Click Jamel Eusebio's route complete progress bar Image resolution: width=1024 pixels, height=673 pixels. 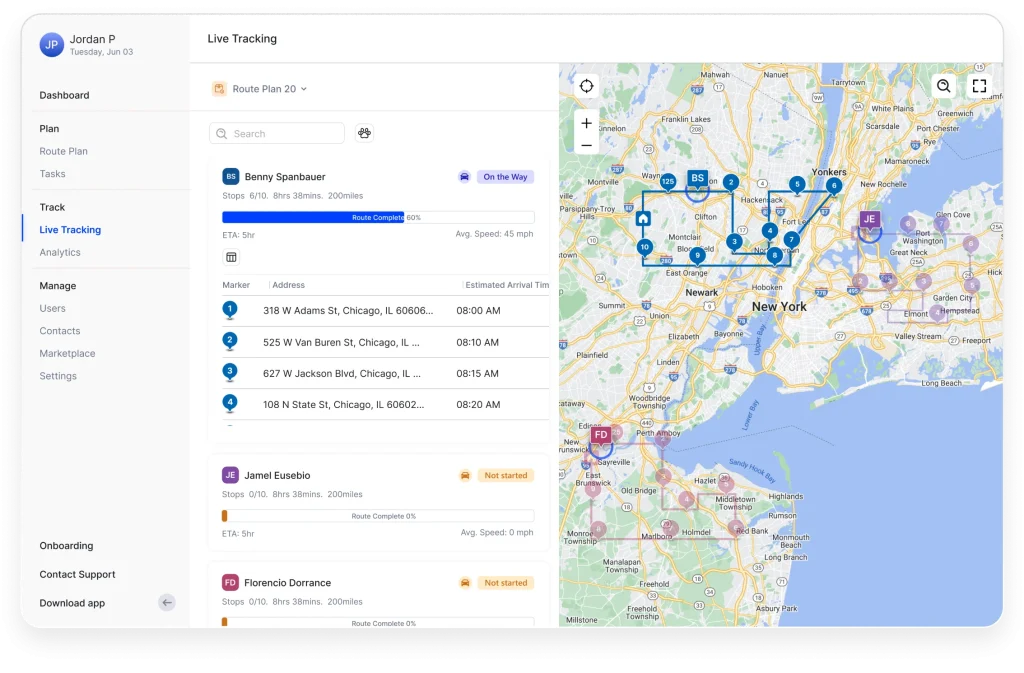pos(378,516)
